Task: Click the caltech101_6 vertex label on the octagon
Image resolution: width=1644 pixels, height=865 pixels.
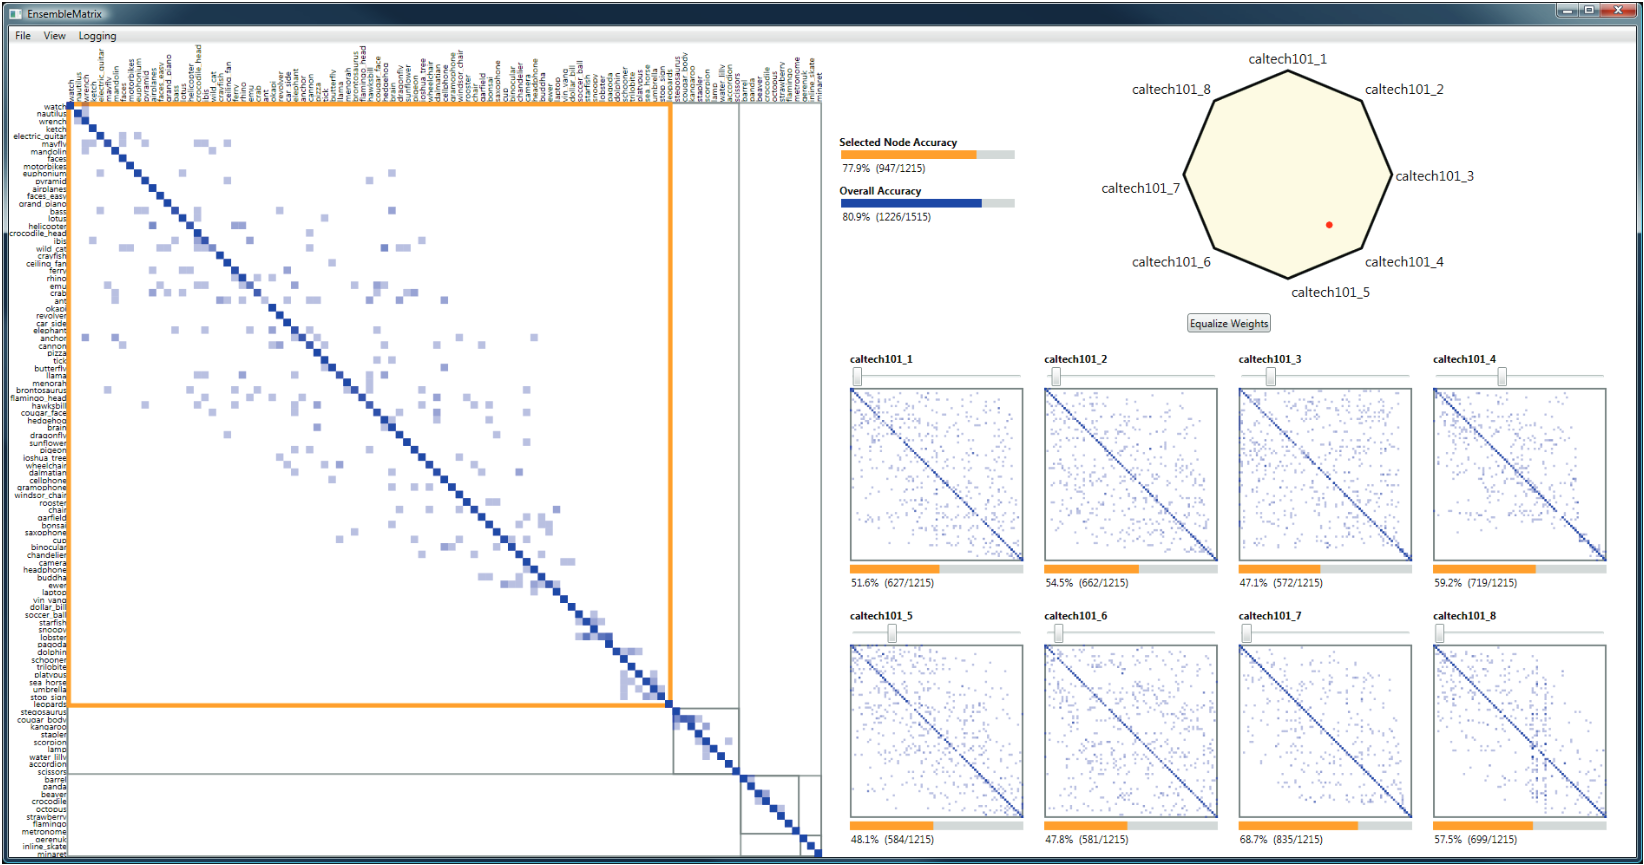Action: pos(1171,262)
